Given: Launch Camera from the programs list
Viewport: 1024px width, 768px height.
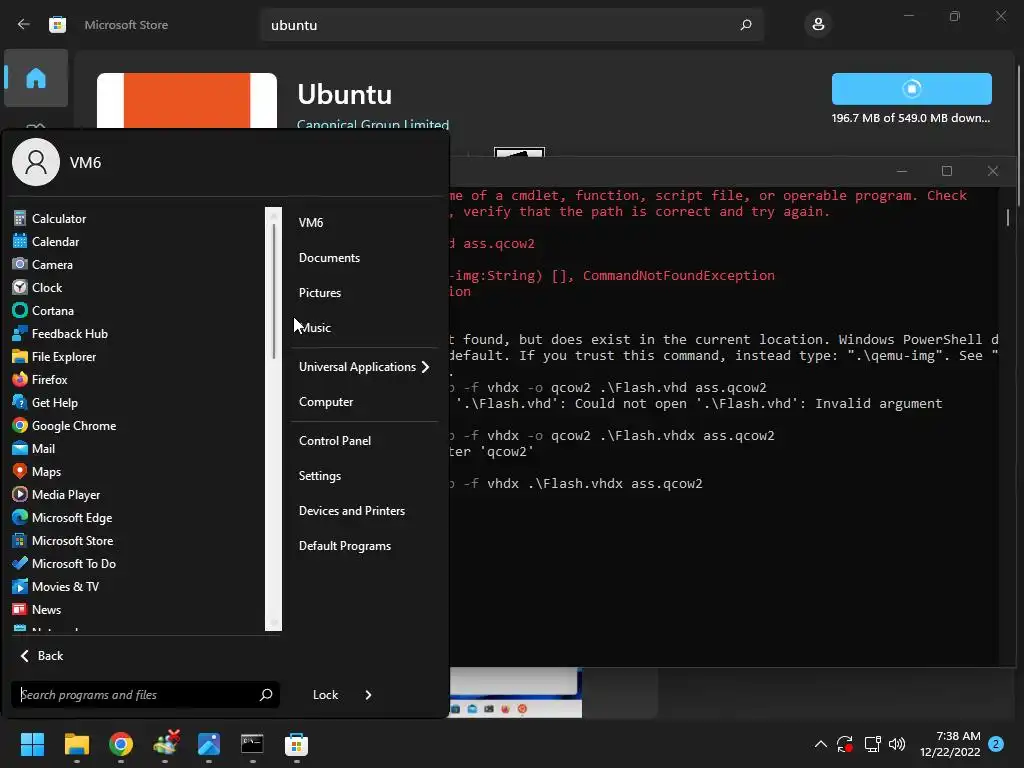Looking at the screenshot, I should coord(42,264).
